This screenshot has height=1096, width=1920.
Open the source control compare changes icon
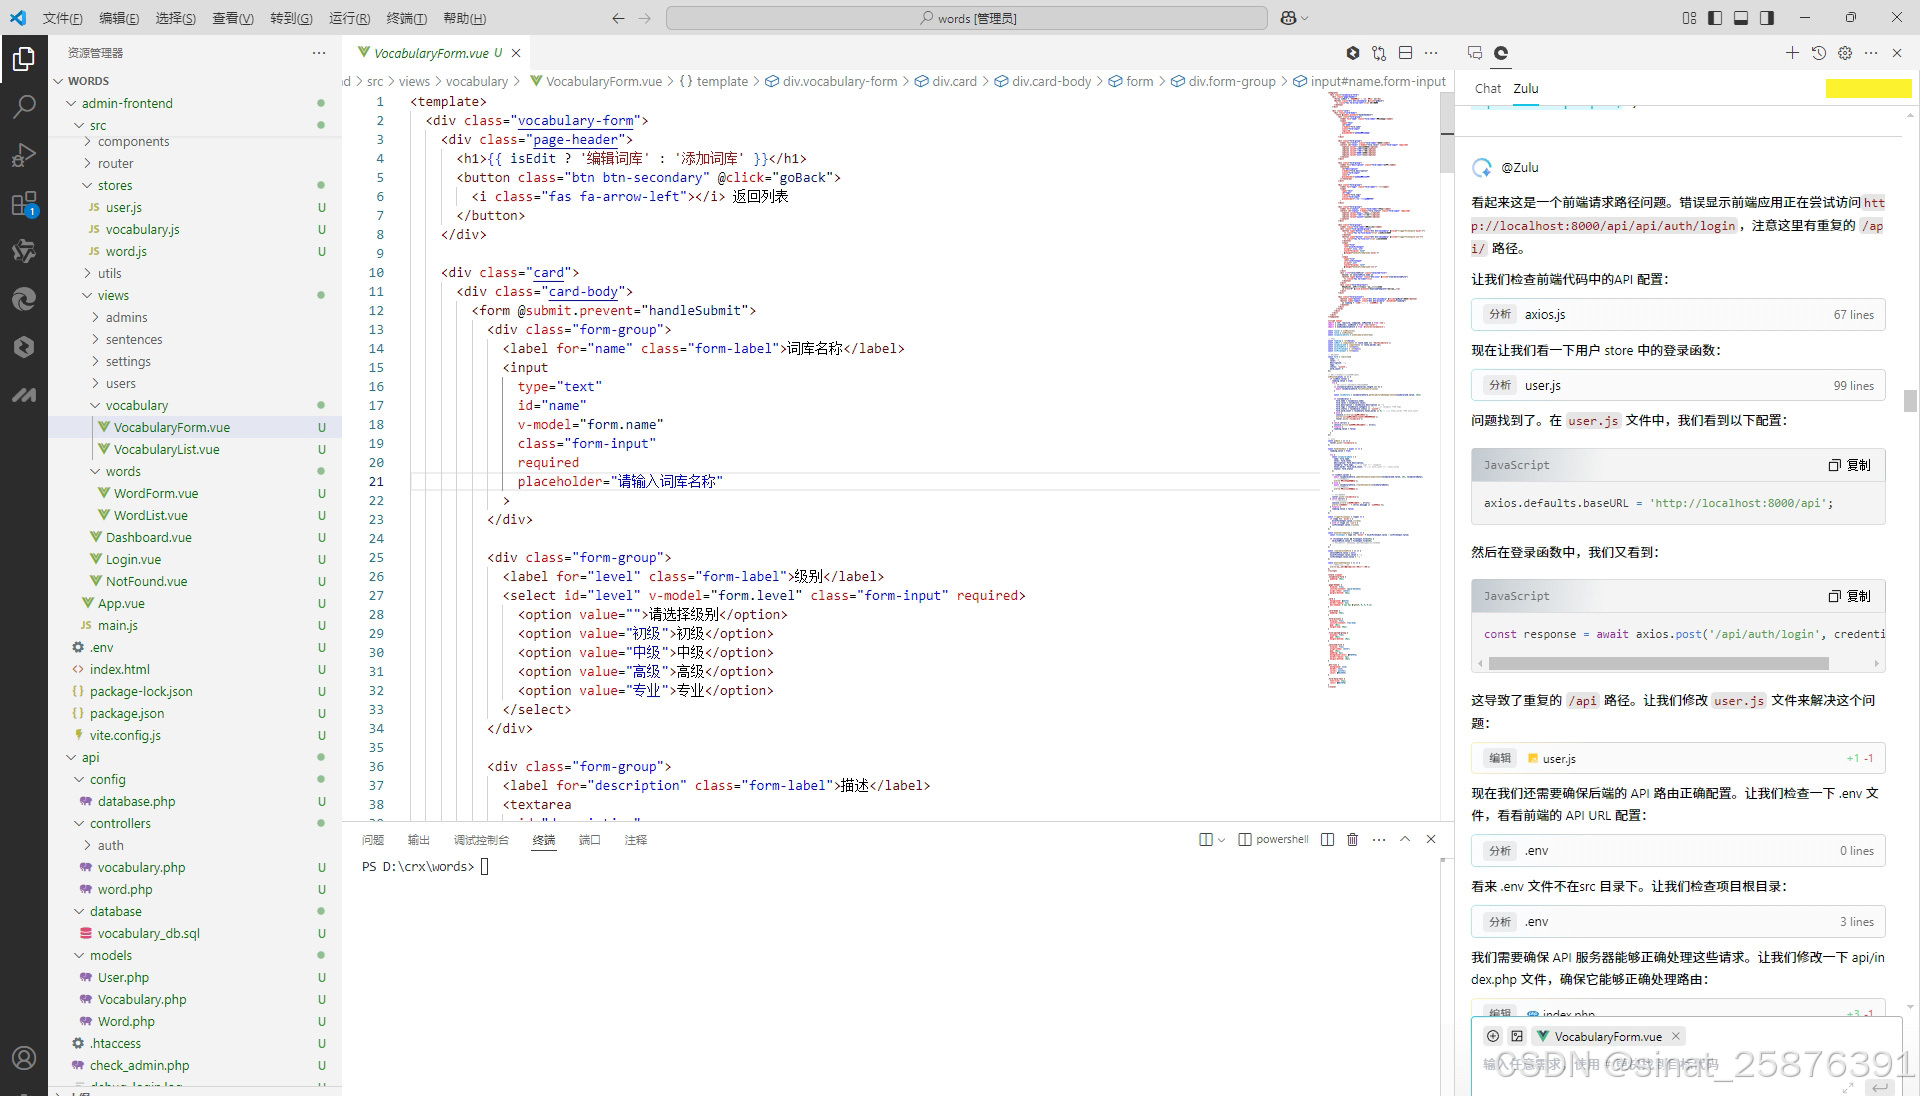pyautogui.click(x=1379, y=53)
